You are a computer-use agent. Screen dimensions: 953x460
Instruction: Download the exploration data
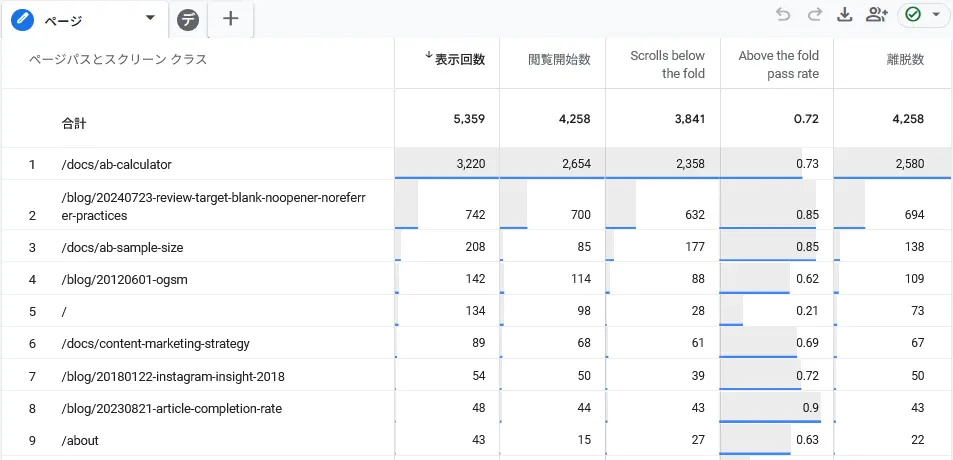coord(845,15)
